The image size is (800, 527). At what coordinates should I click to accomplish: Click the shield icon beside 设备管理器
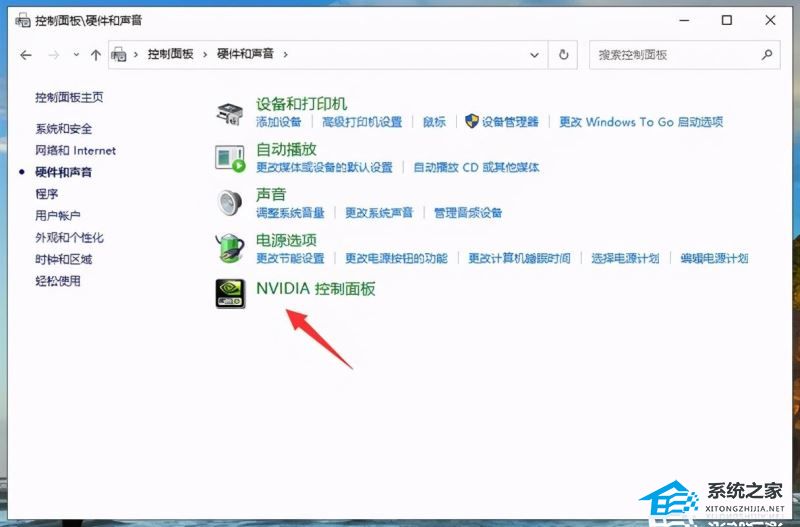coord(472,122)
